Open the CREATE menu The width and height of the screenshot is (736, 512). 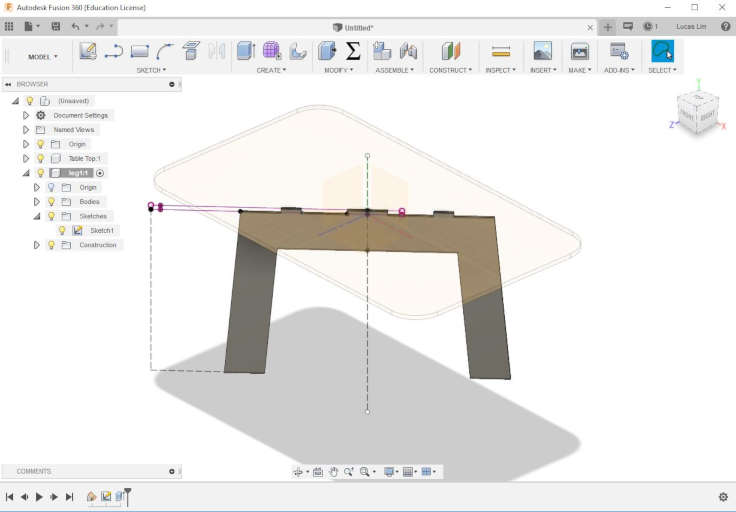pos(271,70)
